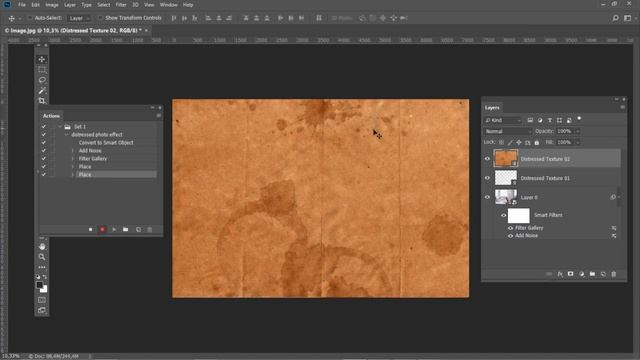Screen dimensions: 640x360
Task: Open search icon in options bar
Action: (x=616, y=18)
